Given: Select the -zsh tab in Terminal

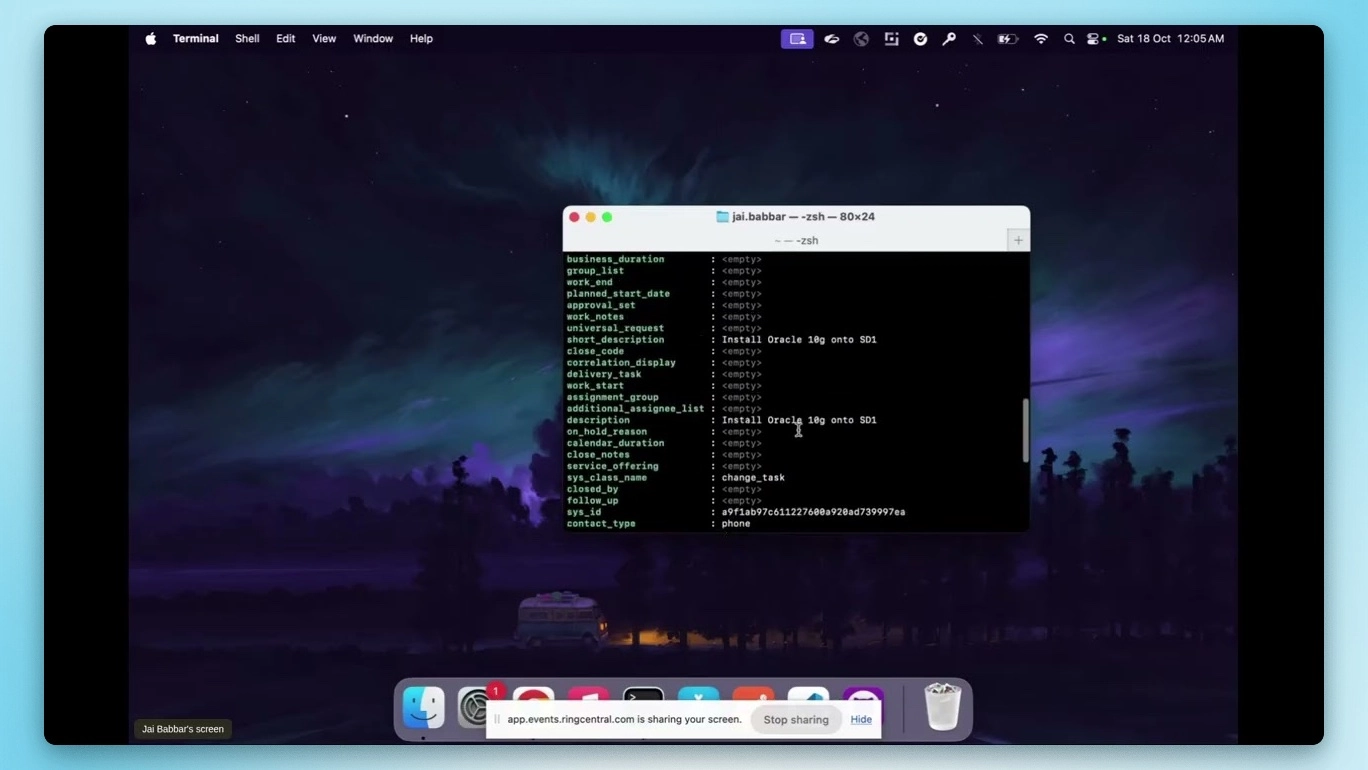Looking at the screenshot, I should point(796,240).
